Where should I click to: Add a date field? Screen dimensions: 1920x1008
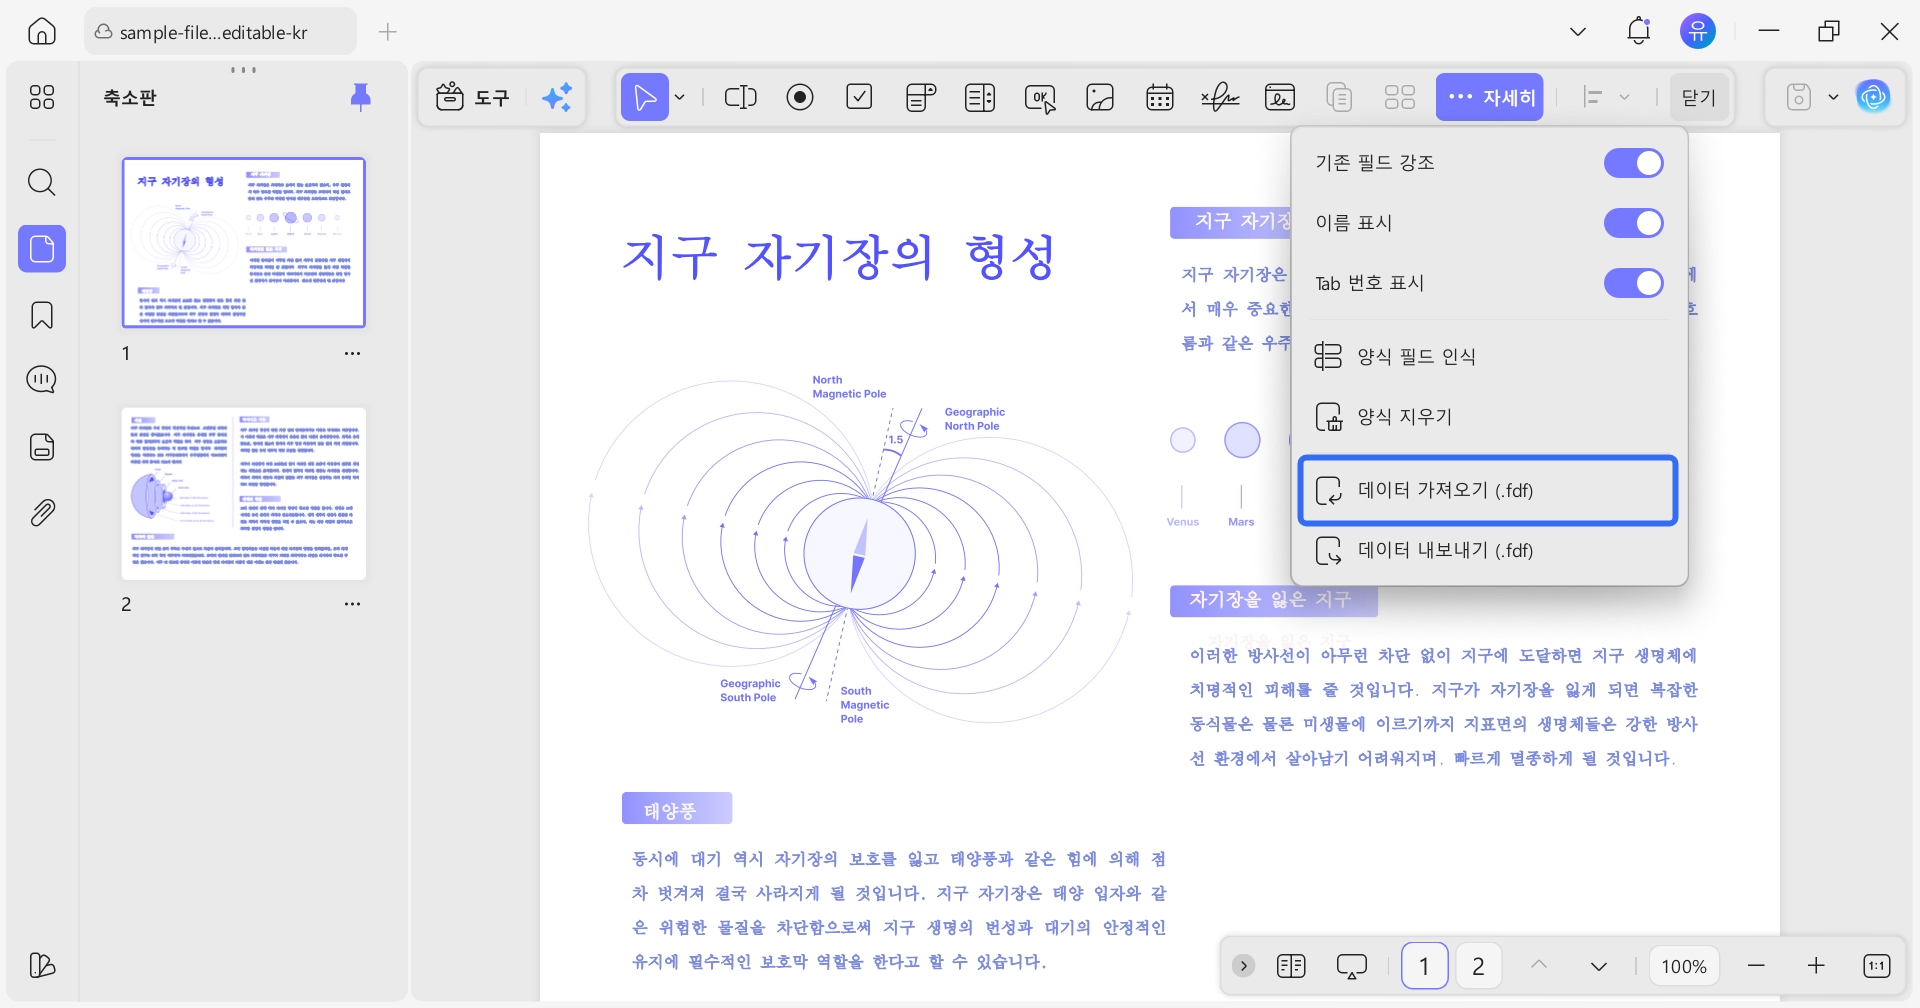[x=1160, y=97]
